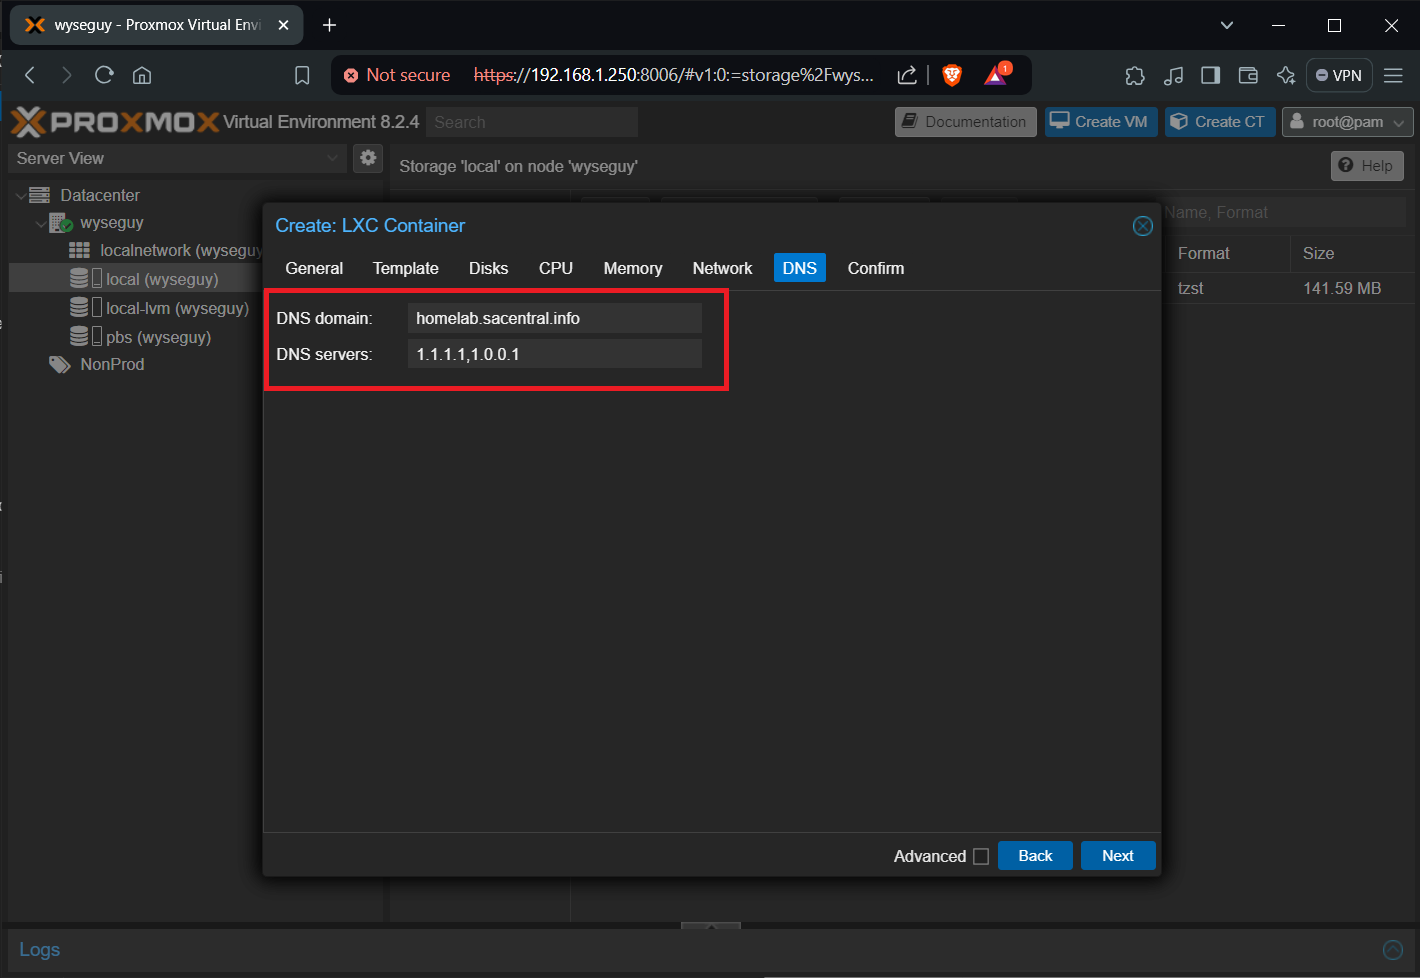1420x978 pixels.
Task: Click the Create VM button
Action: pos(1101,122)
